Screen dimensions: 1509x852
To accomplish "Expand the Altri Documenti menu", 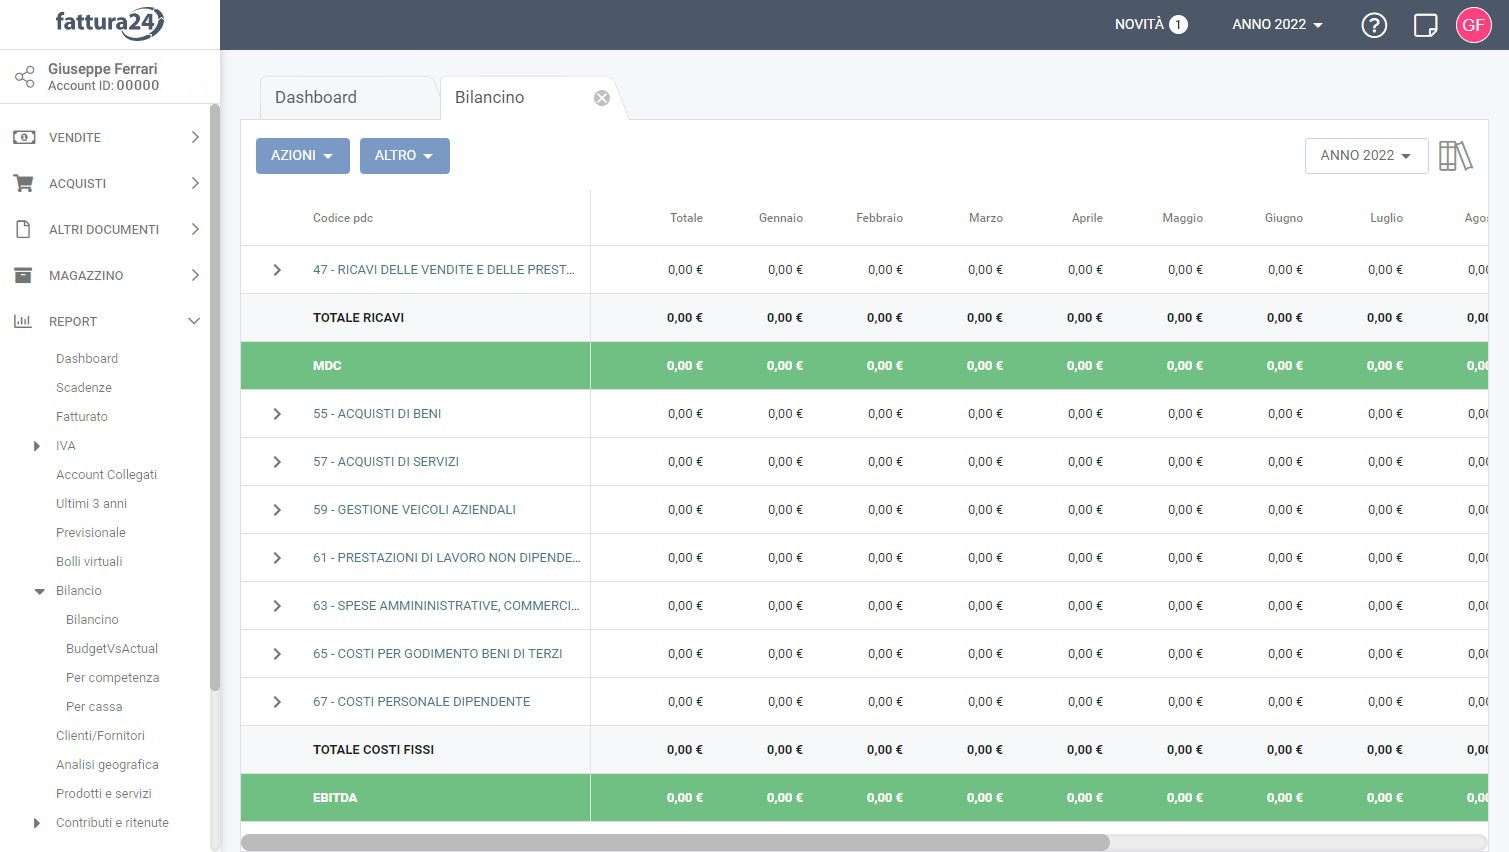I will click(195, 229).
